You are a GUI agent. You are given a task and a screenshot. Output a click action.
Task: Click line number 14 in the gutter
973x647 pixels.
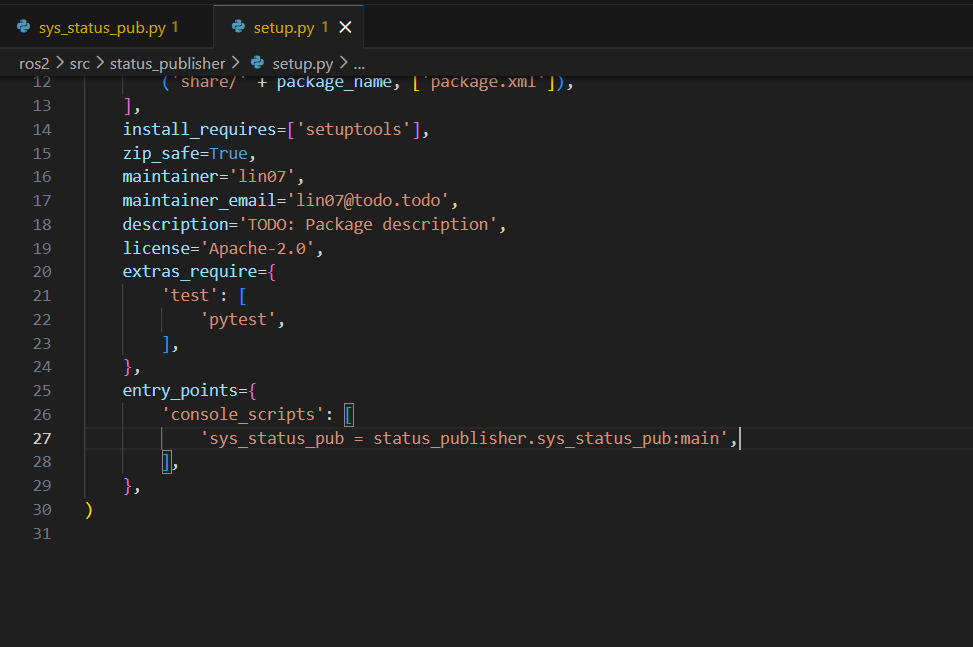[42, 130]
